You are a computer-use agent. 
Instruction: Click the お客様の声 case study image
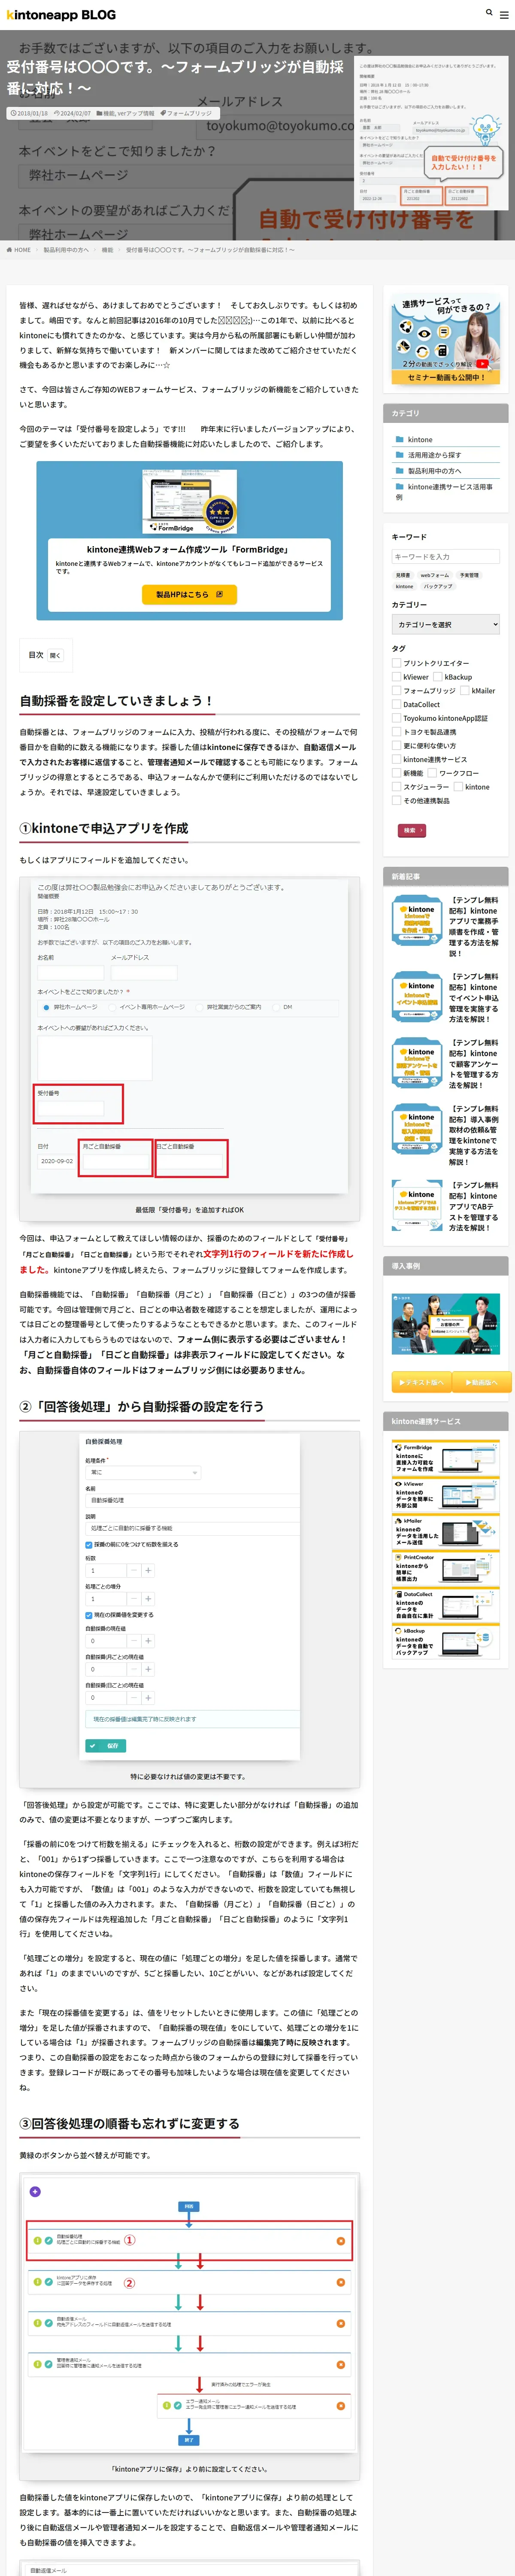click(x=445, y=1325)
